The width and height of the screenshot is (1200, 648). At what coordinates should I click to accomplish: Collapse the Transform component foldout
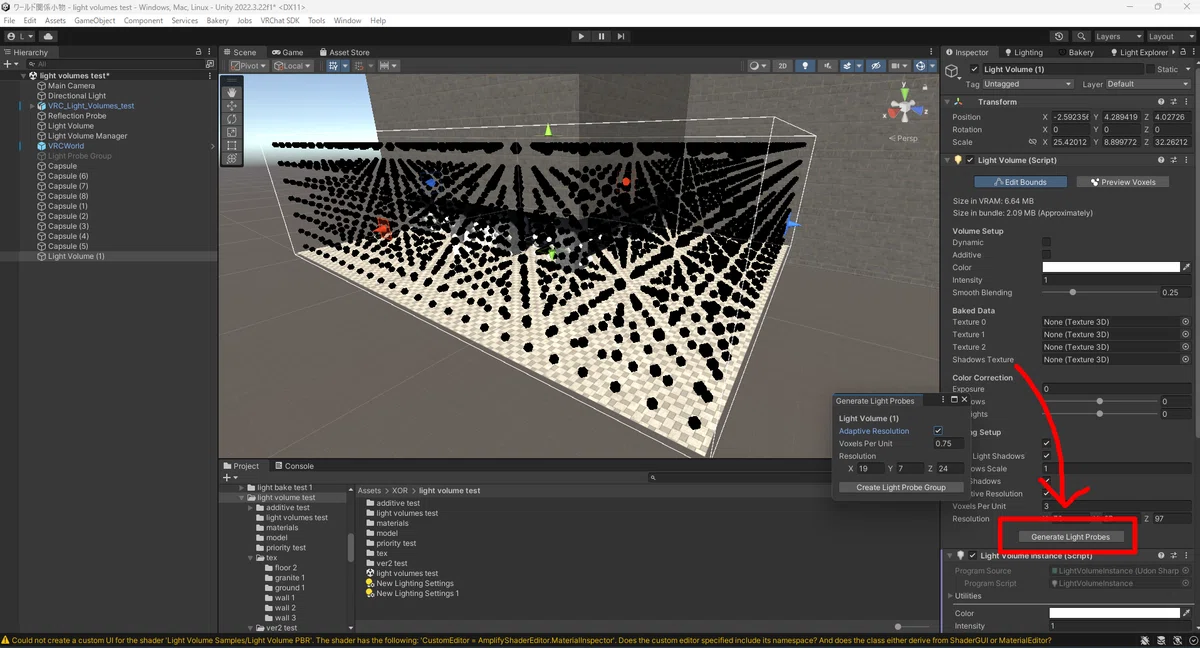point(948,101)
